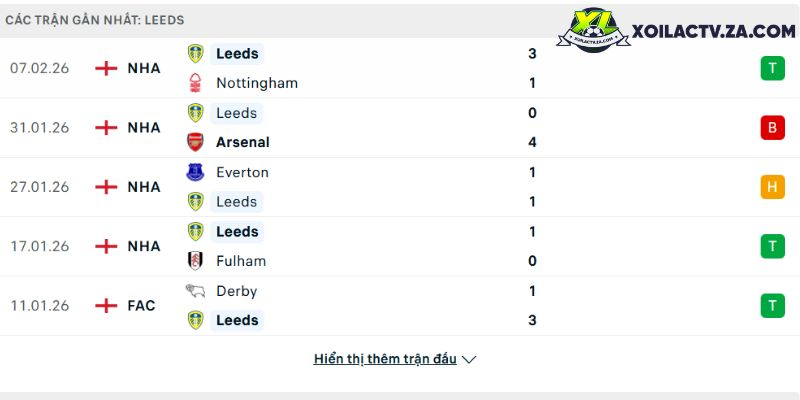
Task: Click the green T badge for 11.01.26
Action: click(772, 306)
